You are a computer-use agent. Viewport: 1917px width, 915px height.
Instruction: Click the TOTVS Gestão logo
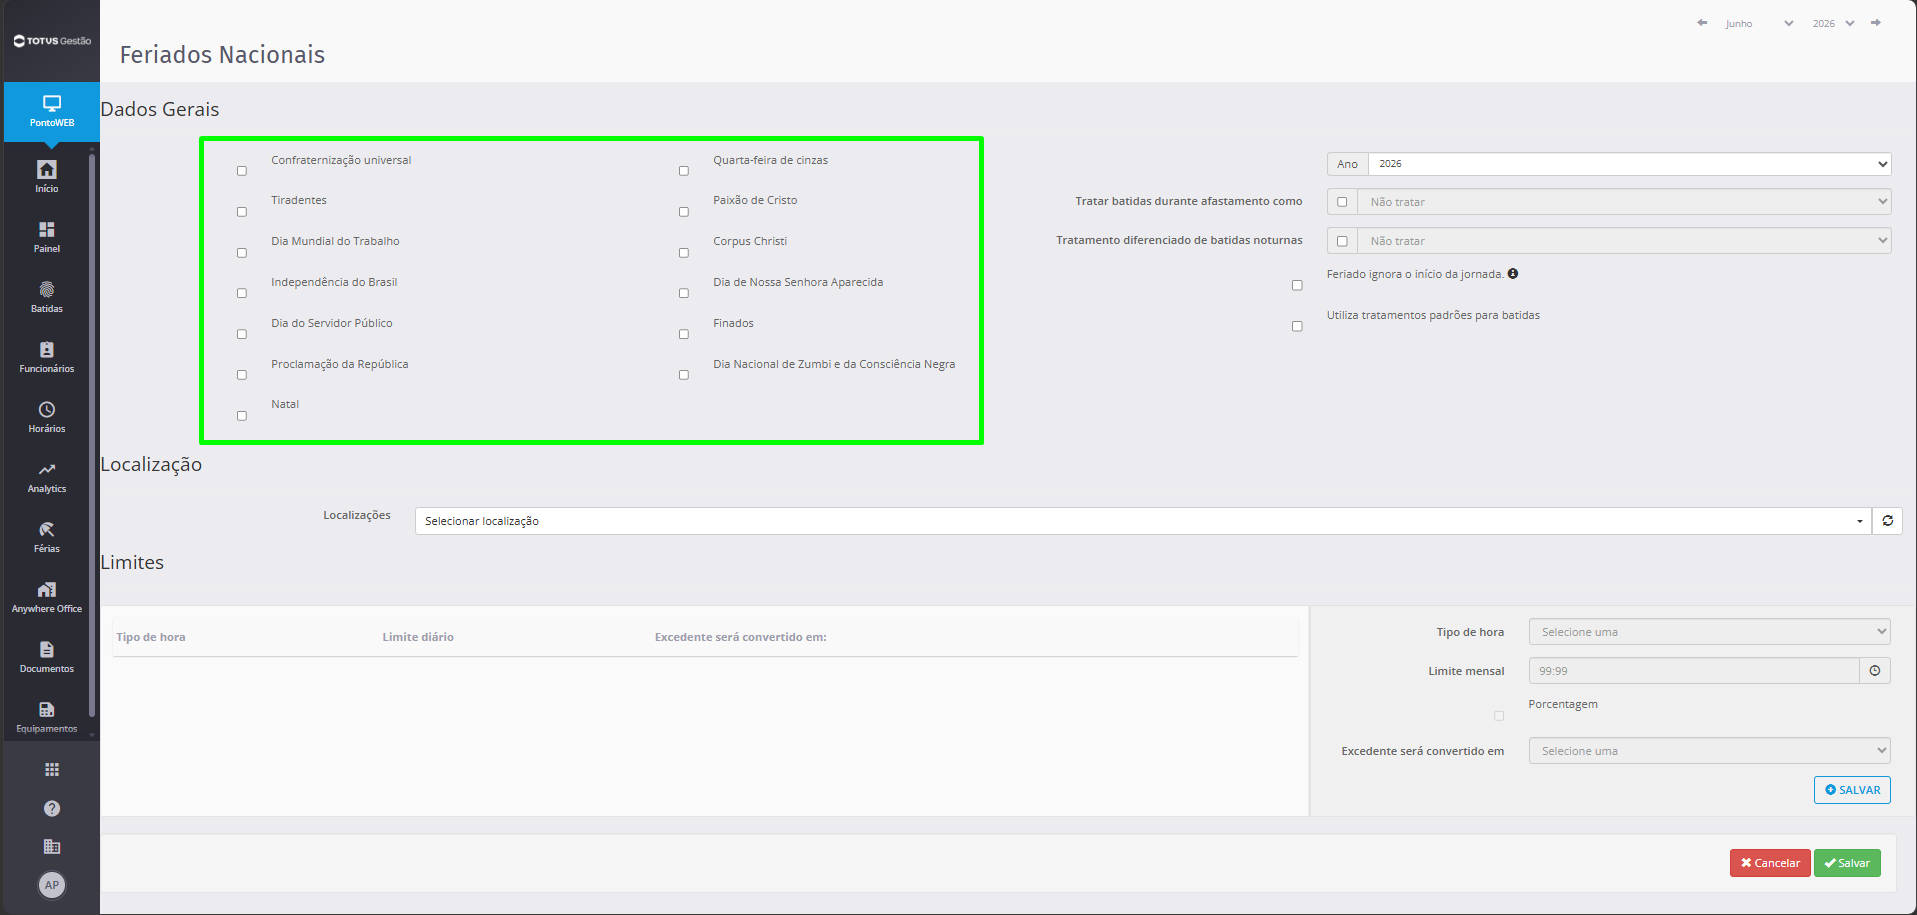click(52, 41)
